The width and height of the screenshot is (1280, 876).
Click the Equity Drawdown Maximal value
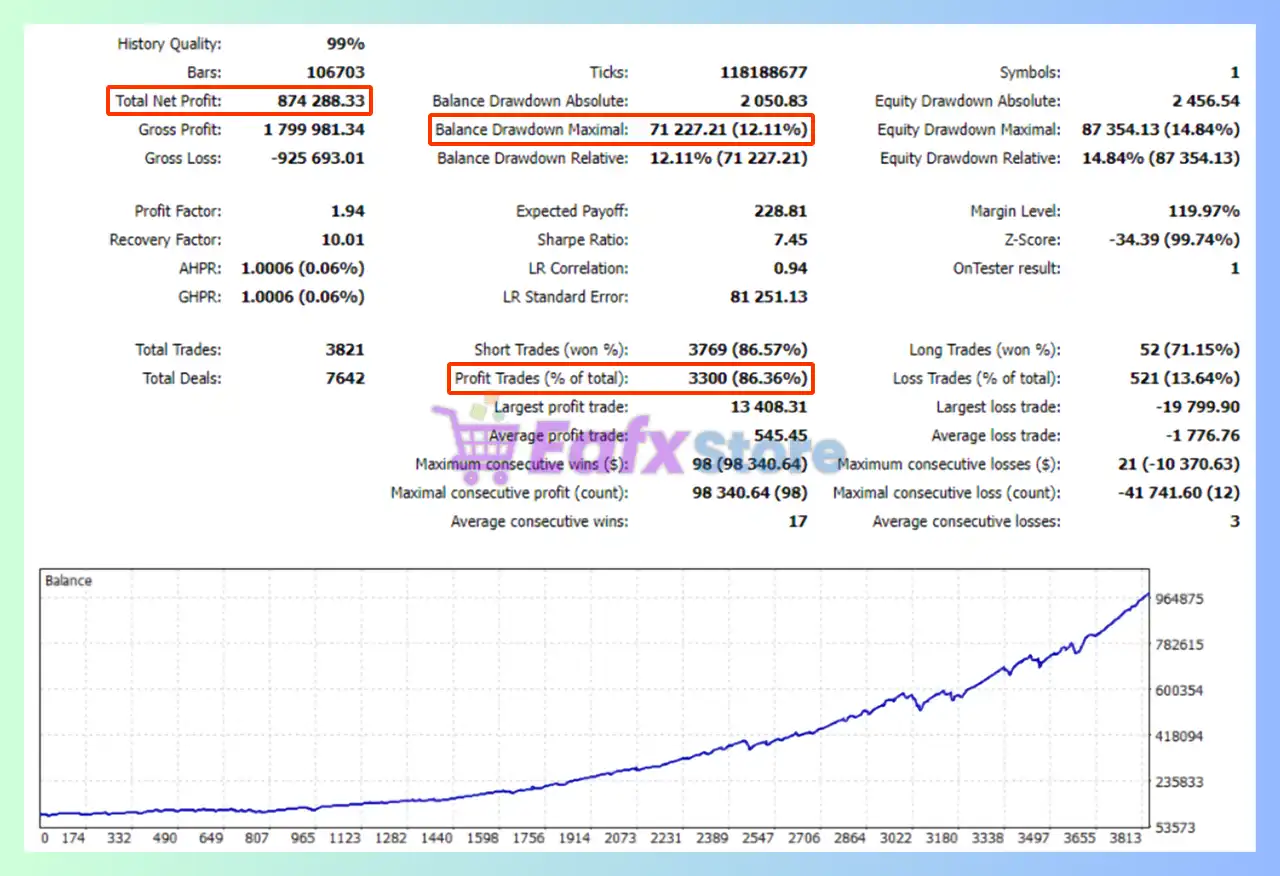click(x=1160, y=130)
